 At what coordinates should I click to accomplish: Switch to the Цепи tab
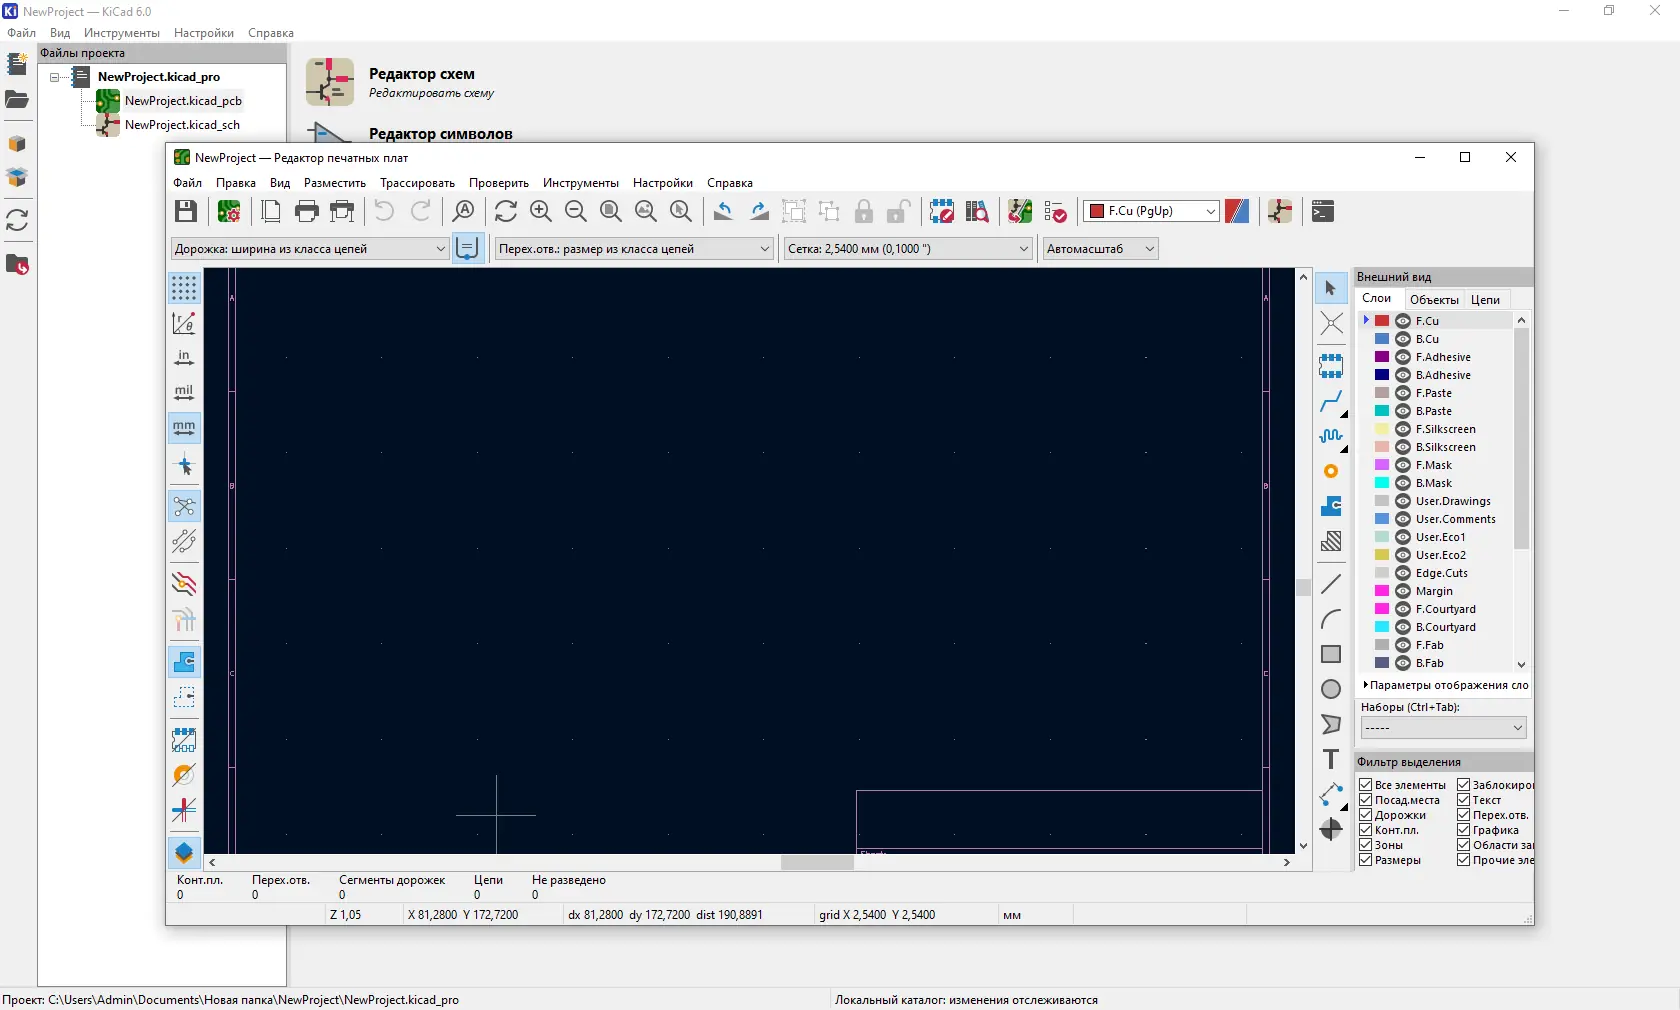(x=1485, y=300)
